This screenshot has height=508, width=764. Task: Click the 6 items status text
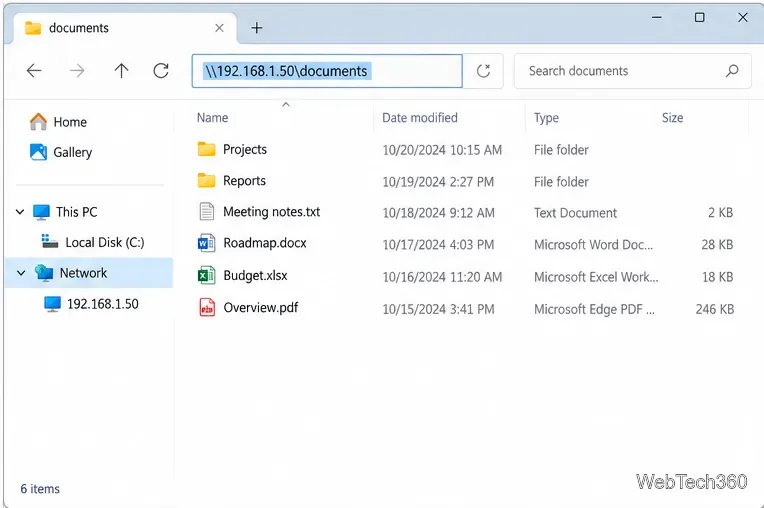(40, 489)
